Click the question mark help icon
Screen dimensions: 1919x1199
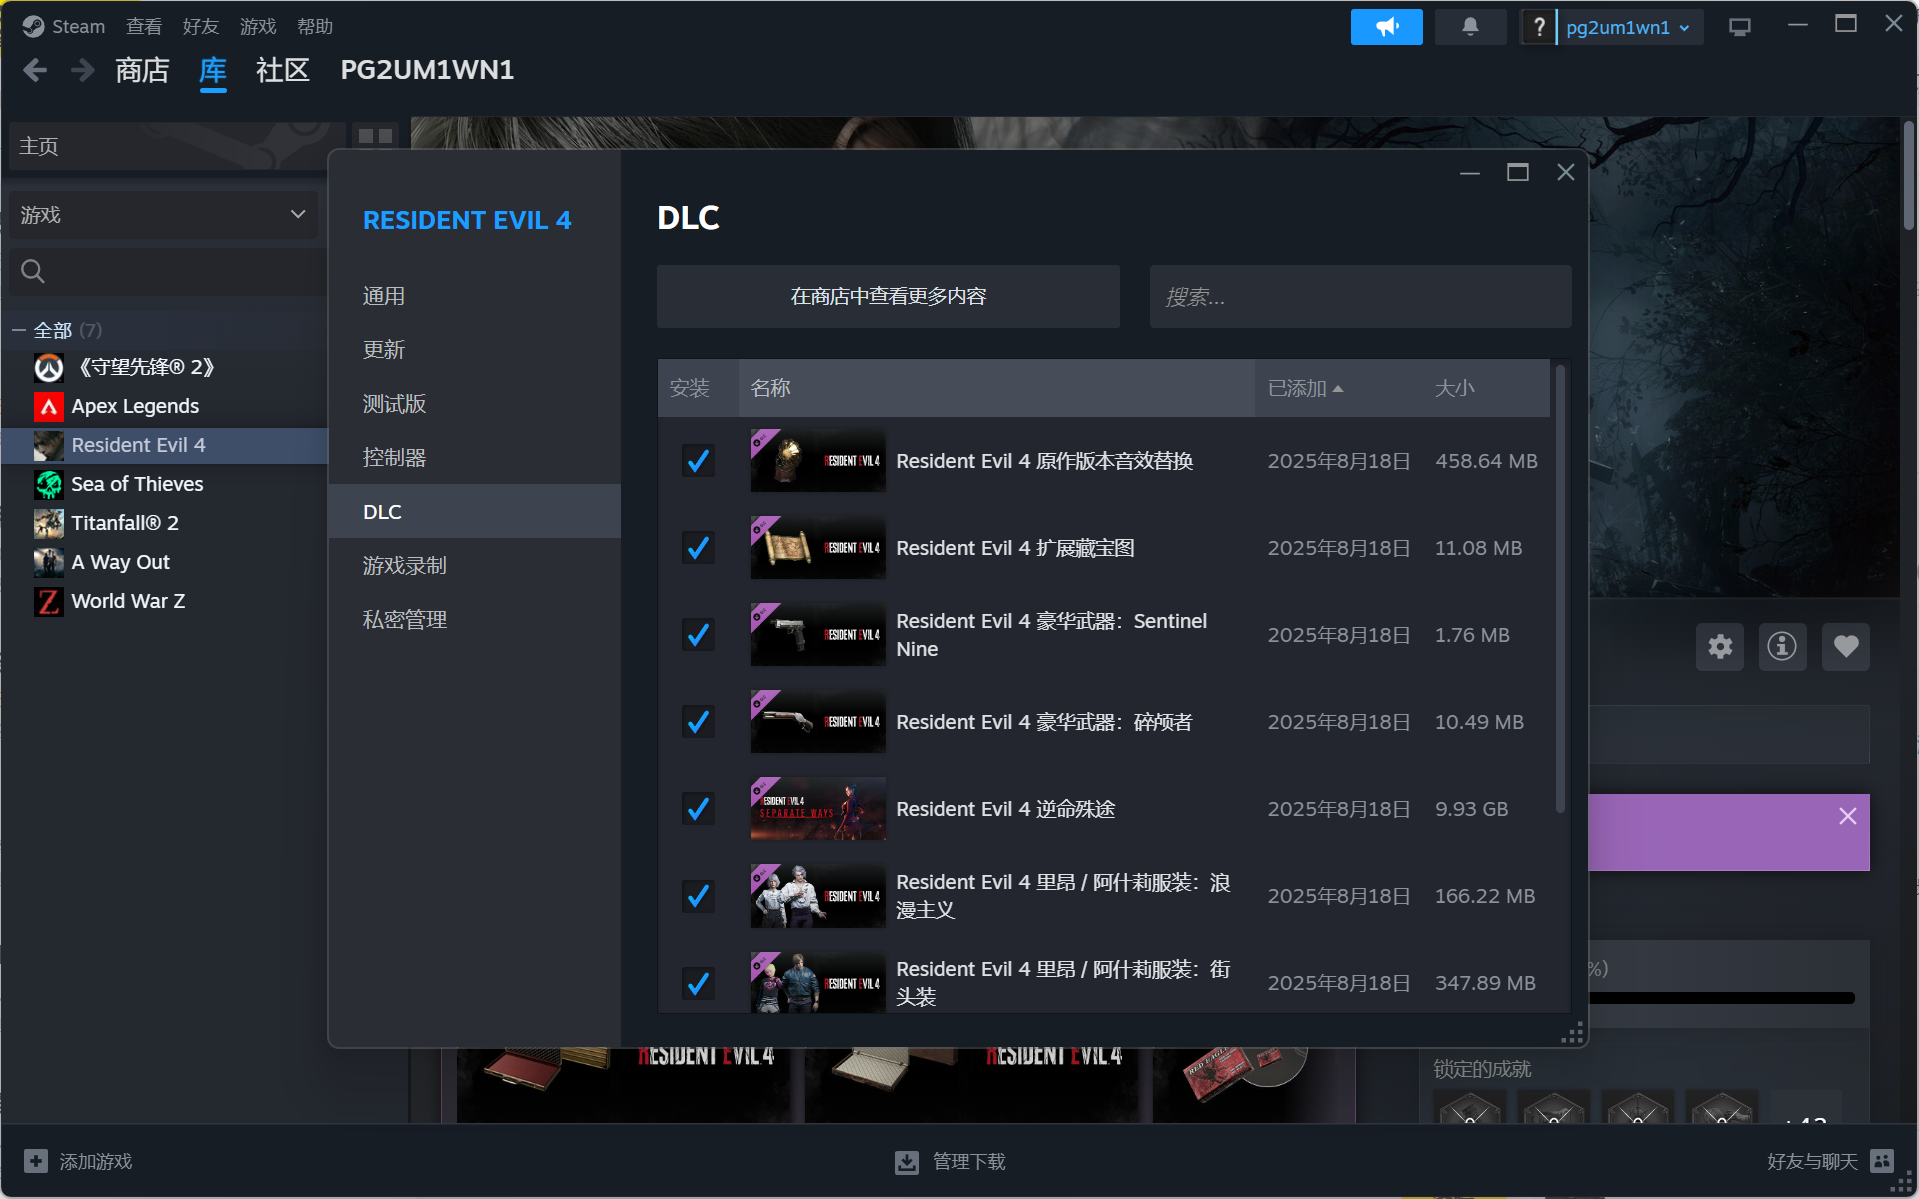tap(1539, 27)
